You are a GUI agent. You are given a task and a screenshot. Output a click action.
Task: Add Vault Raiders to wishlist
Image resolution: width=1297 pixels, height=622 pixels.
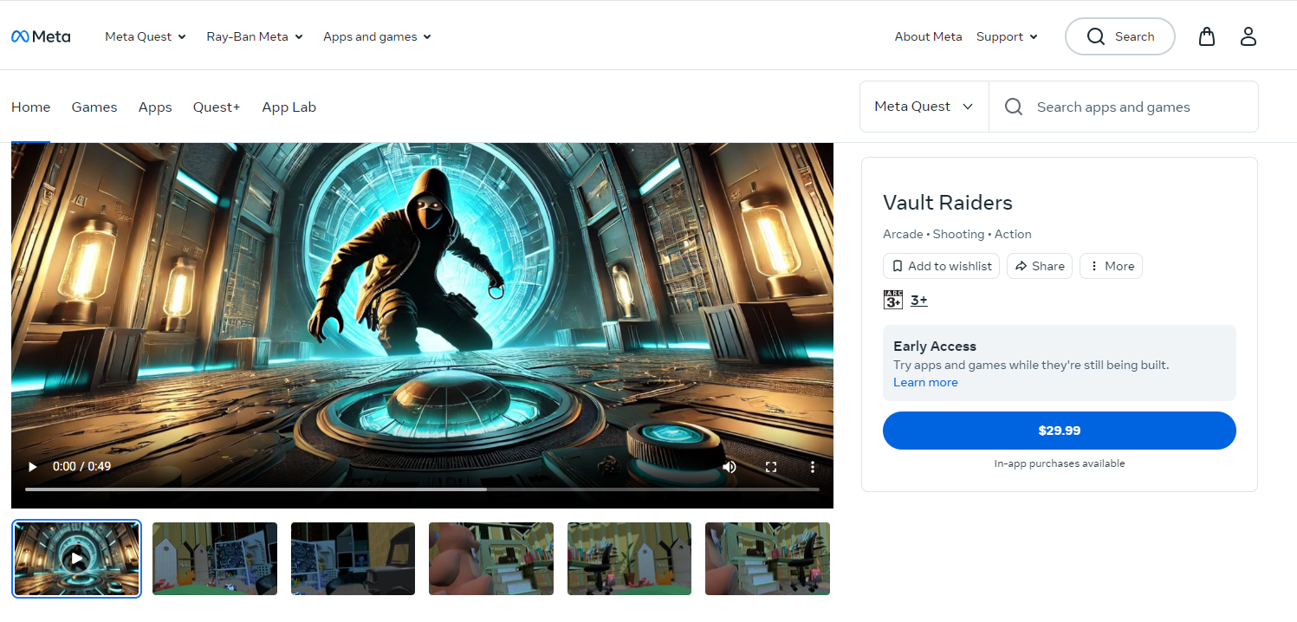point(941,266)
